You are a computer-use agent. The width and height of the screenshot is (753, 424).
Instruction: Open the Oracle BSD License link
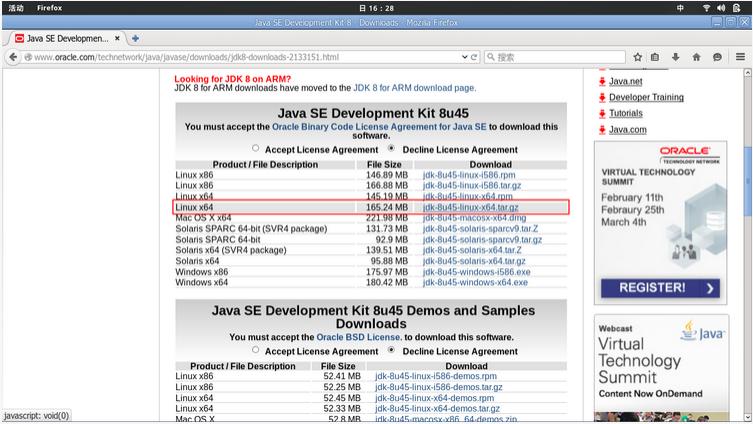coord(358,337)
